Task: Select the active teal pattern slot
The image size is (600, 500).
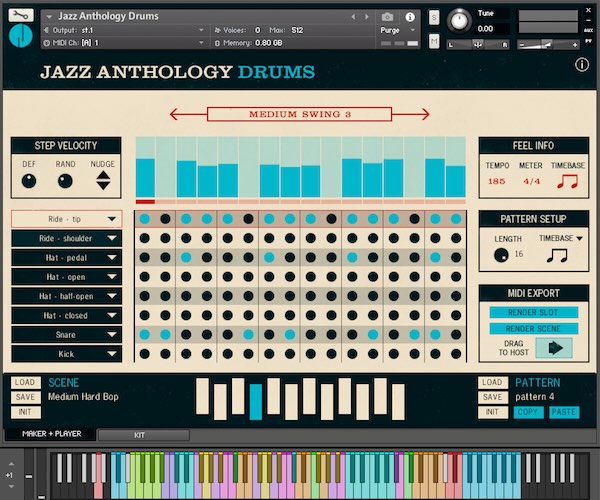Action: pos(256,402)
